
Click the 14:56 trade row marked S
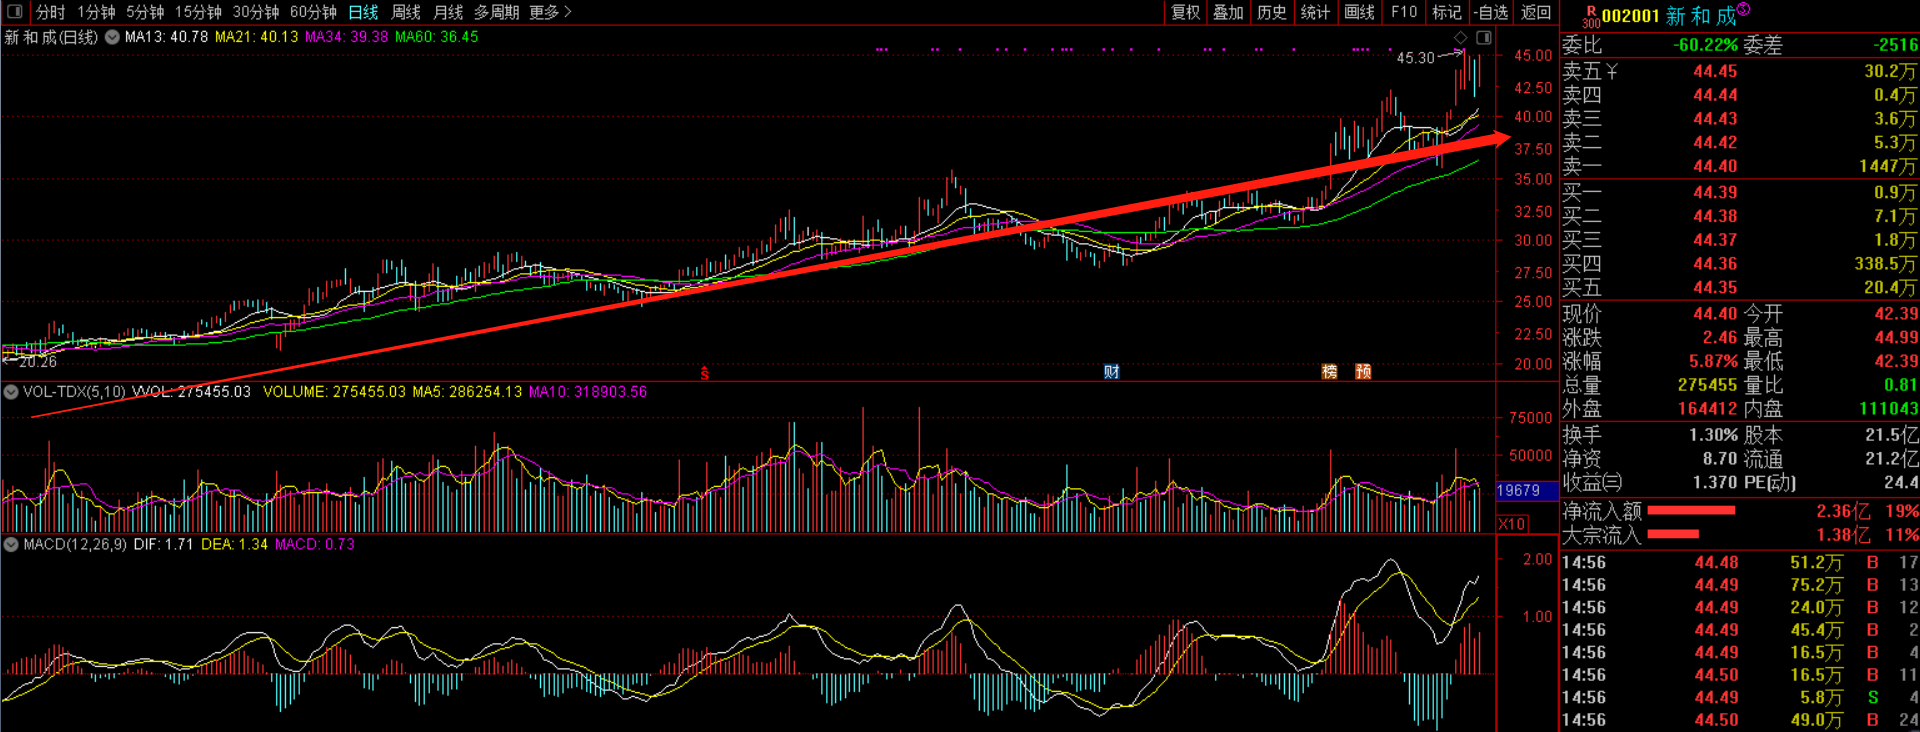pyautogui.click(x=1739, y=698)
